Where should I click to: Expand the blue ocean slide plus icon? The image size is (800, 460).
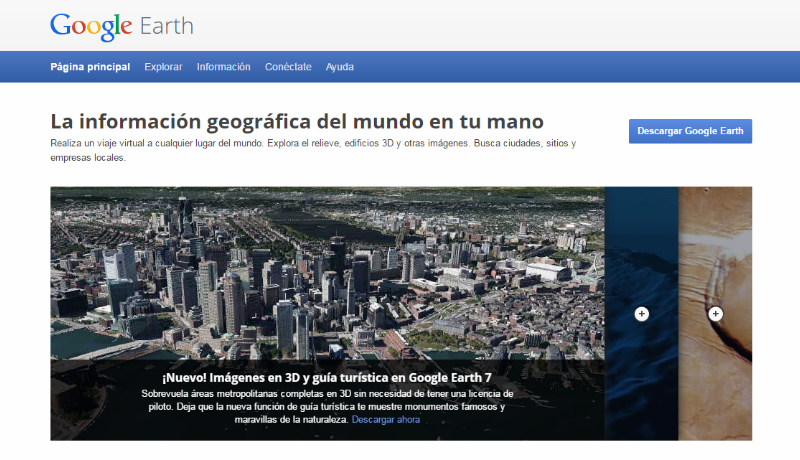642,314
